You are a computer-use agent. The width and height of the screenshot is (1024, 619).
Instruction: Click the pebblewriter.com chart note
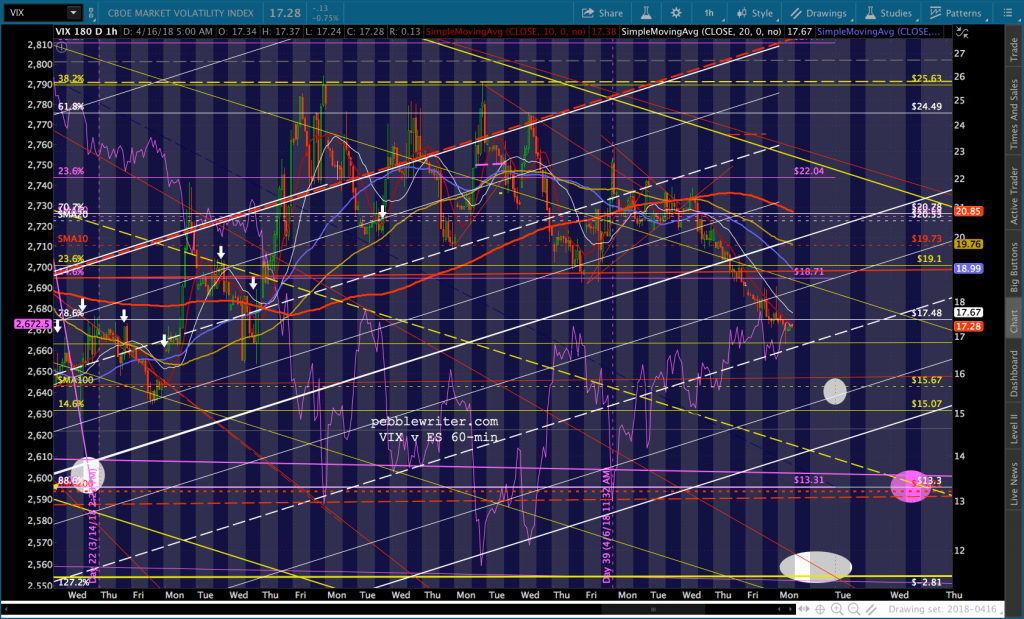point(434,422)
